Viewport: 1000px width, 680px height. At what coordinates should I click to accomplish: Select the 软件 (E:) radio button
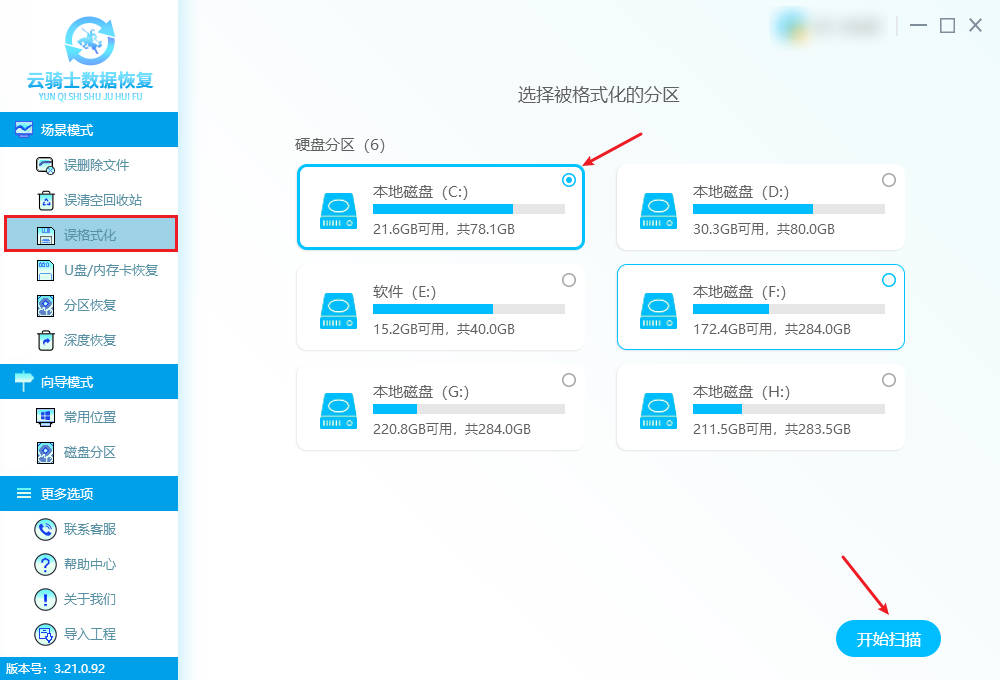tap(569, 280)
